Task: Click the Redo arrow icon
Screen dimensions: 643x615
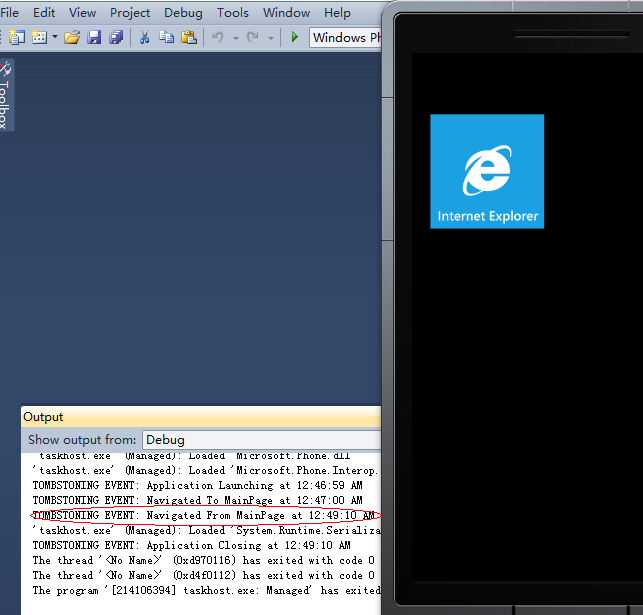Action: (x=253, y=37)
